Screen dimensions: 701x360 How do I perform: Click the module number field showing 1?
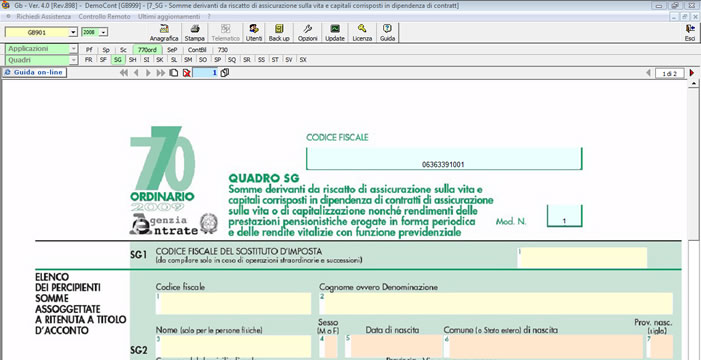coord(206,73)
